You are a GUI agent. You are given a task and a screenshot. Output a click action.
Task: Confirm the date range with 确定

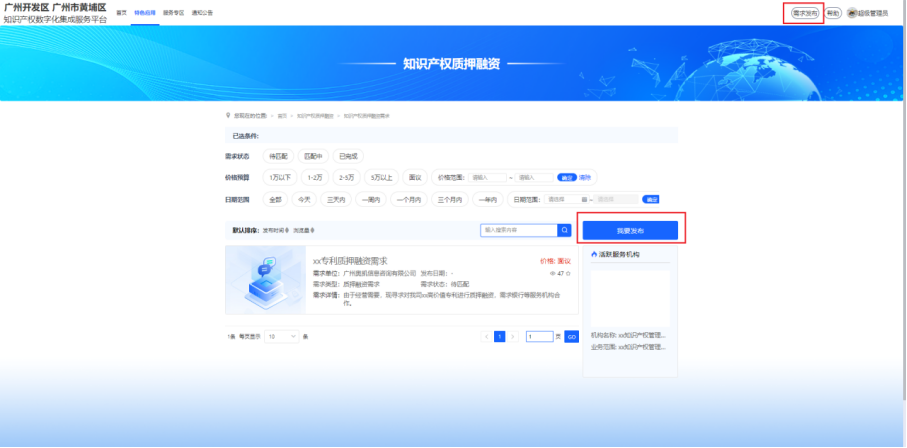[651, 200]
